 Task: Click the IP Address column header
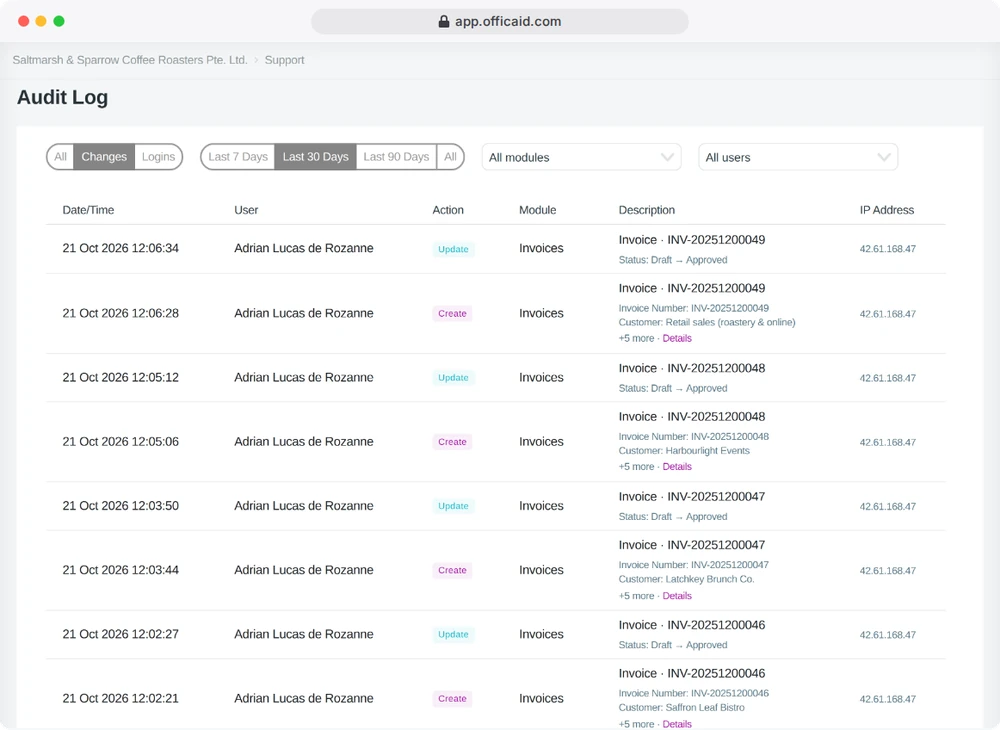(886, 210)
